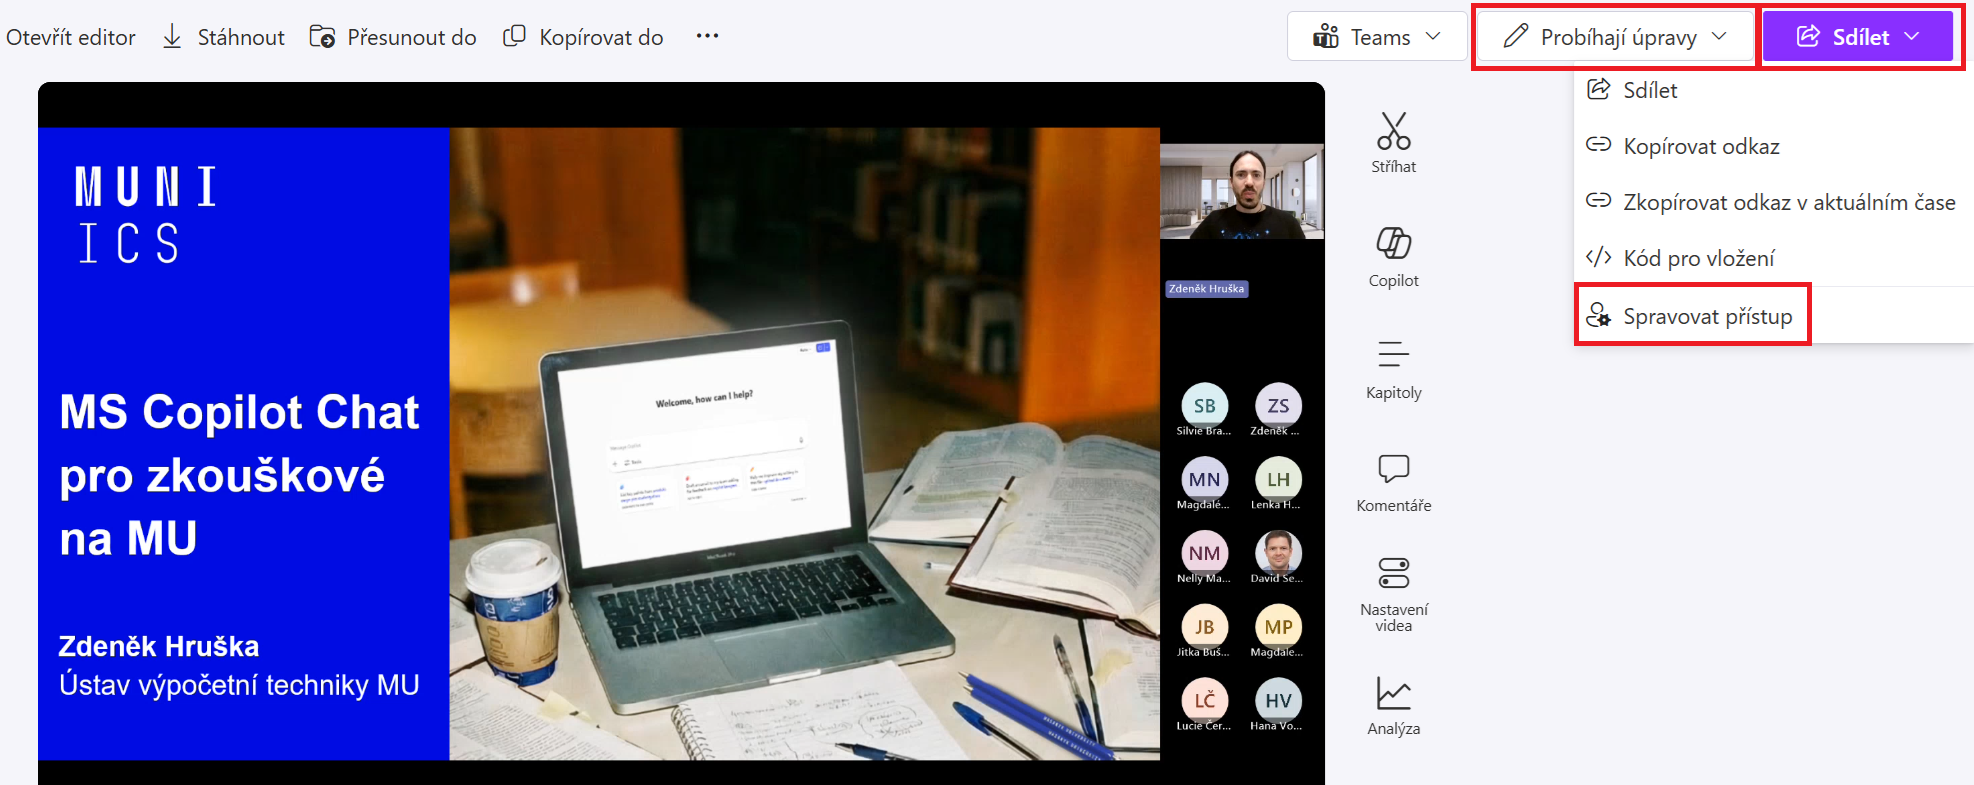Click the LH participant avatar
Viewport: 1974px width, 785px height.
[x=1278, y=479]
